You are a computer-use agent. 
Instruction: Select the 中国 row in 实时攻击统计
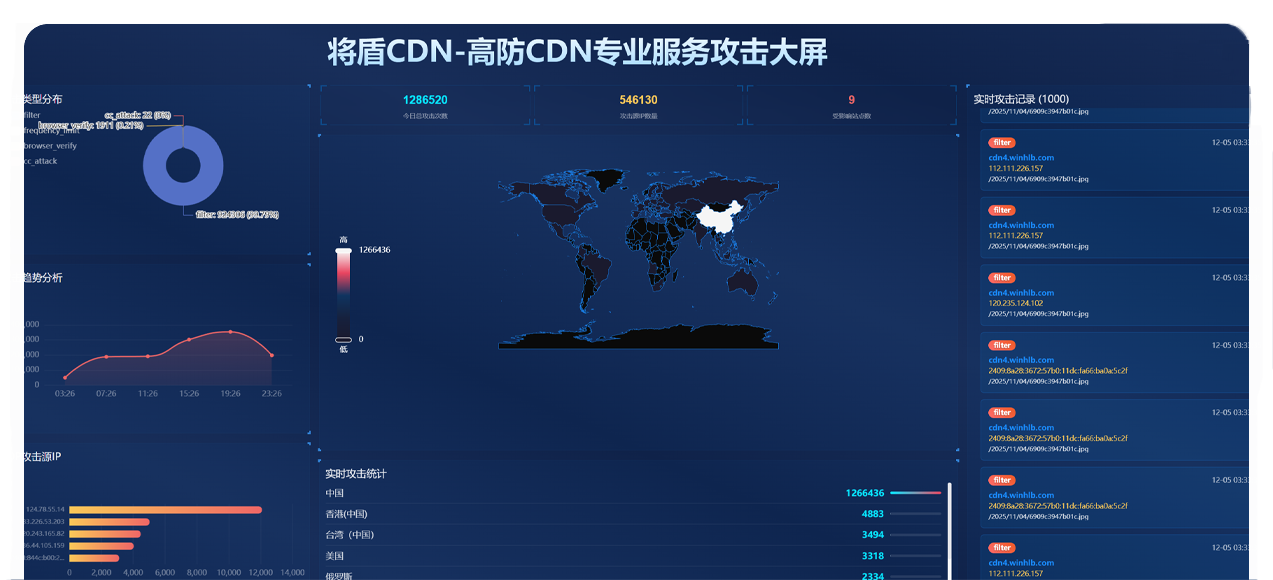coord(632,493)
